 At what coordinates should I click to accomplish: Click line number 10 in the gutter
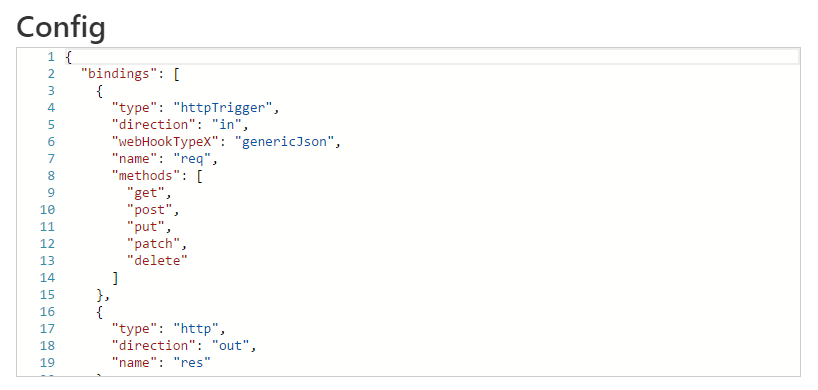[x=47, y=209]
